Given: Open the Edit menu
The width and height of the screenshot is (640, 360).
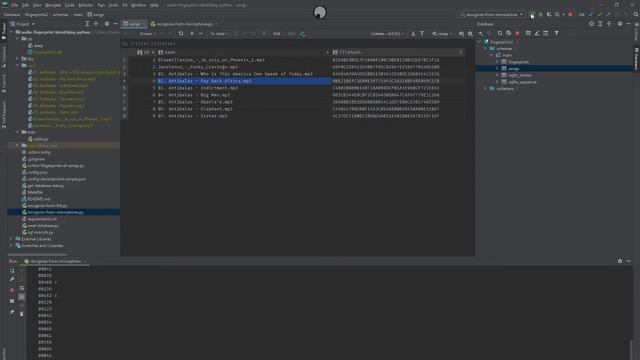Looking at the screenshot, I should [25, 5].
